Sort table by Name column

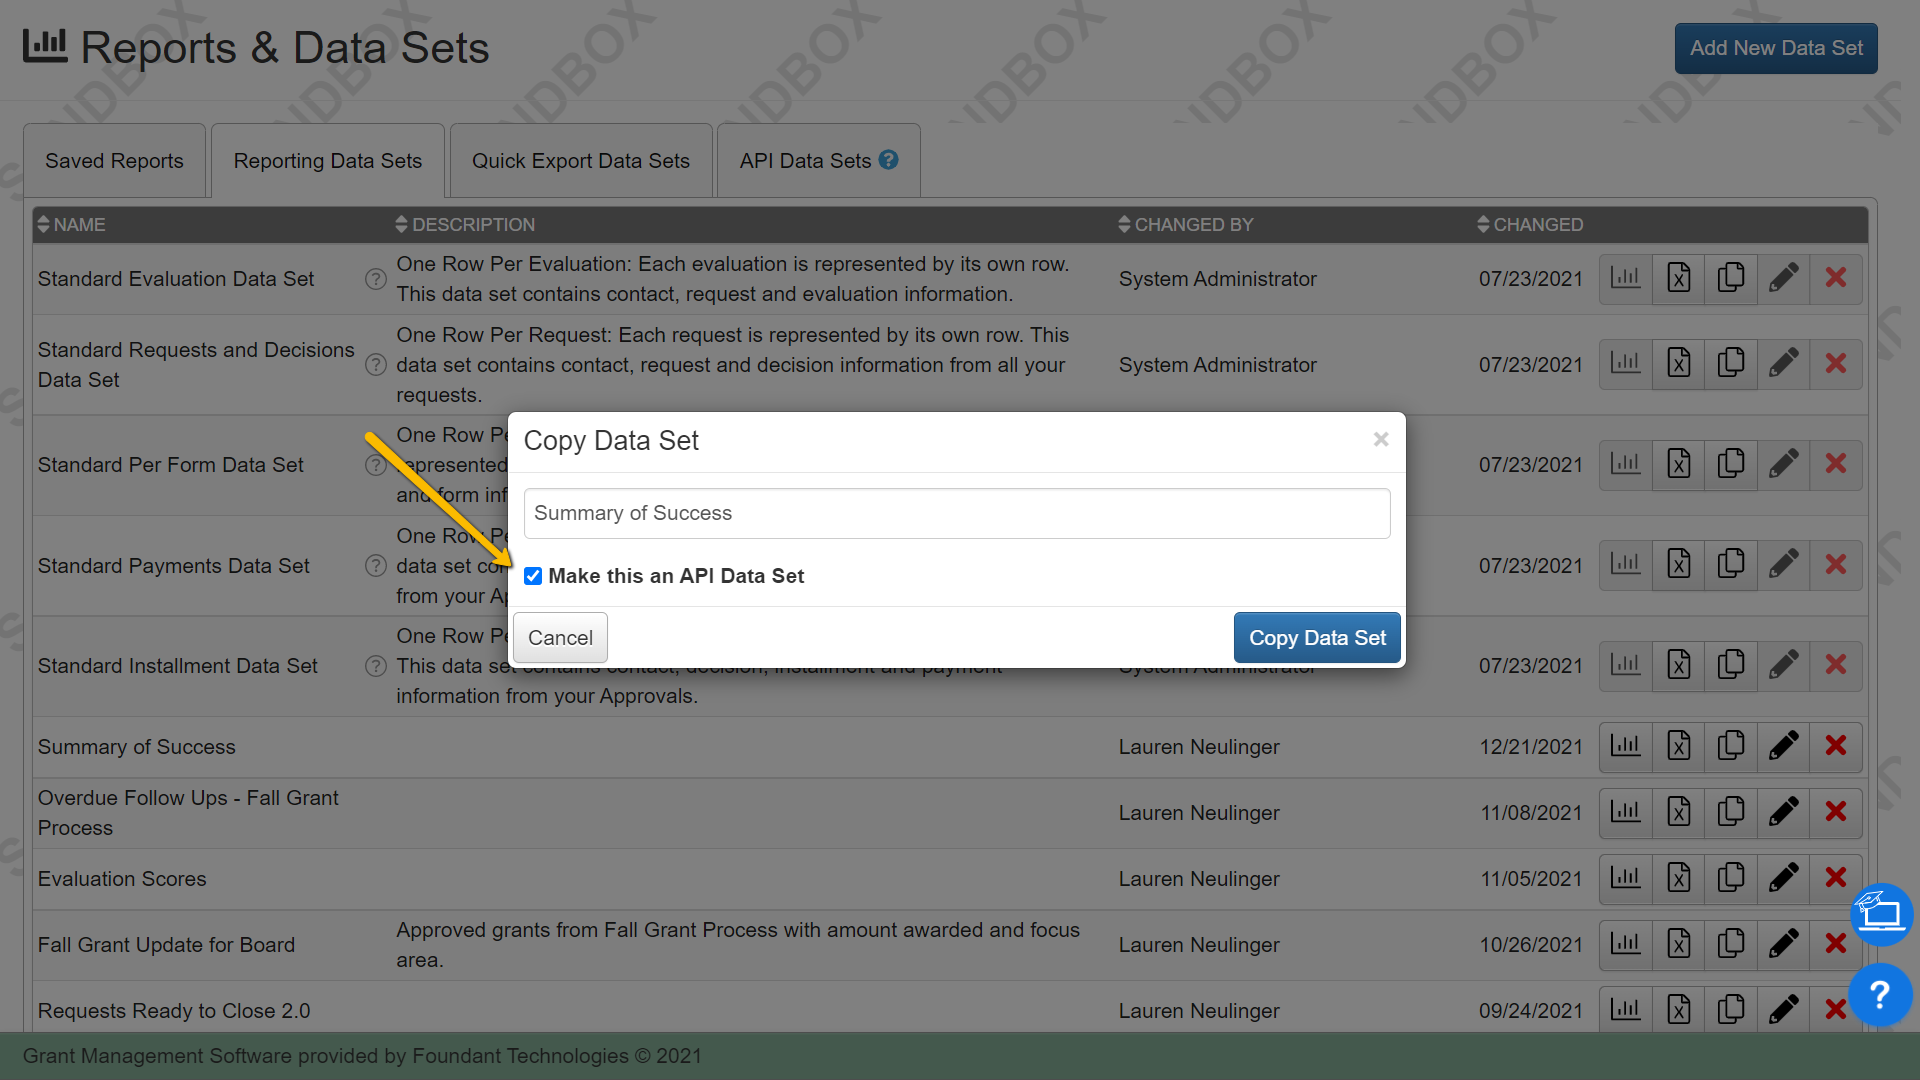(70, 225)
